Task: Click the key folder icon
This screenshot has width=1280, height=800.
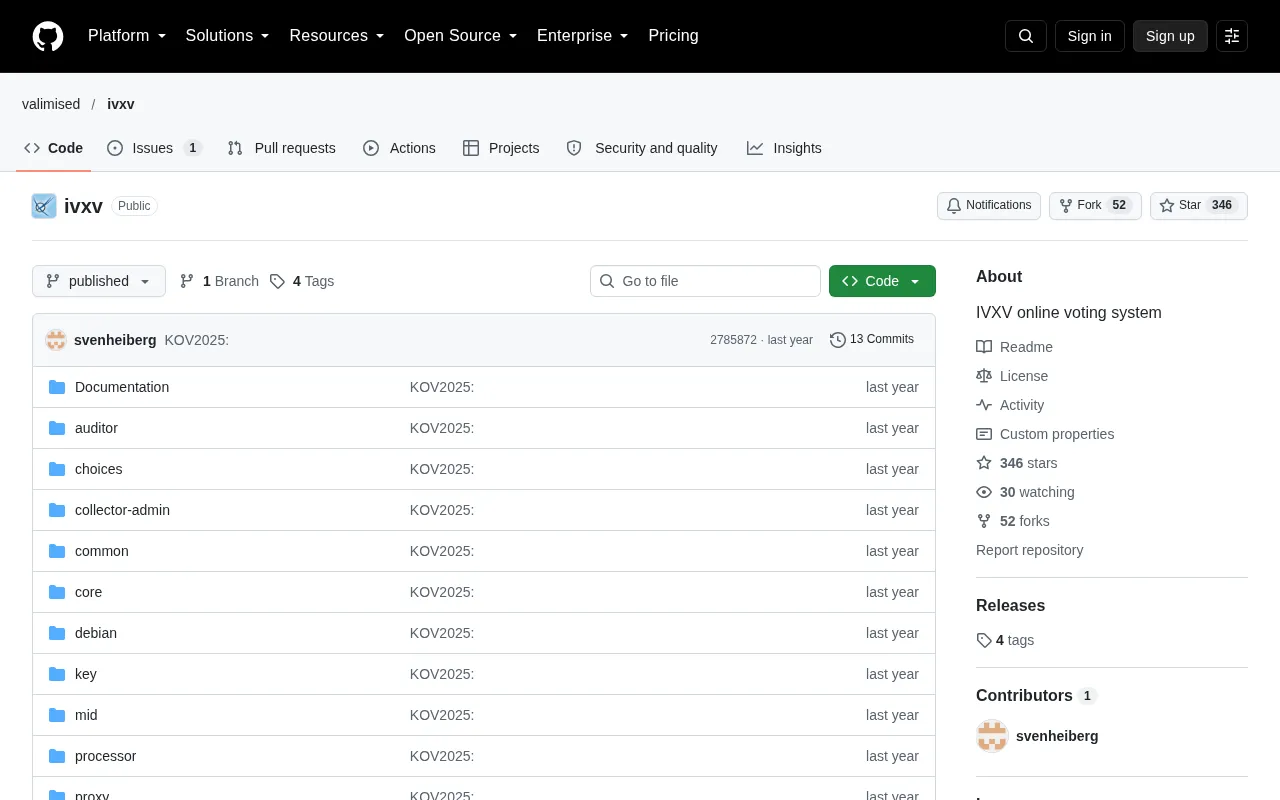Action: pyautogui.click(x=57, y=674)
